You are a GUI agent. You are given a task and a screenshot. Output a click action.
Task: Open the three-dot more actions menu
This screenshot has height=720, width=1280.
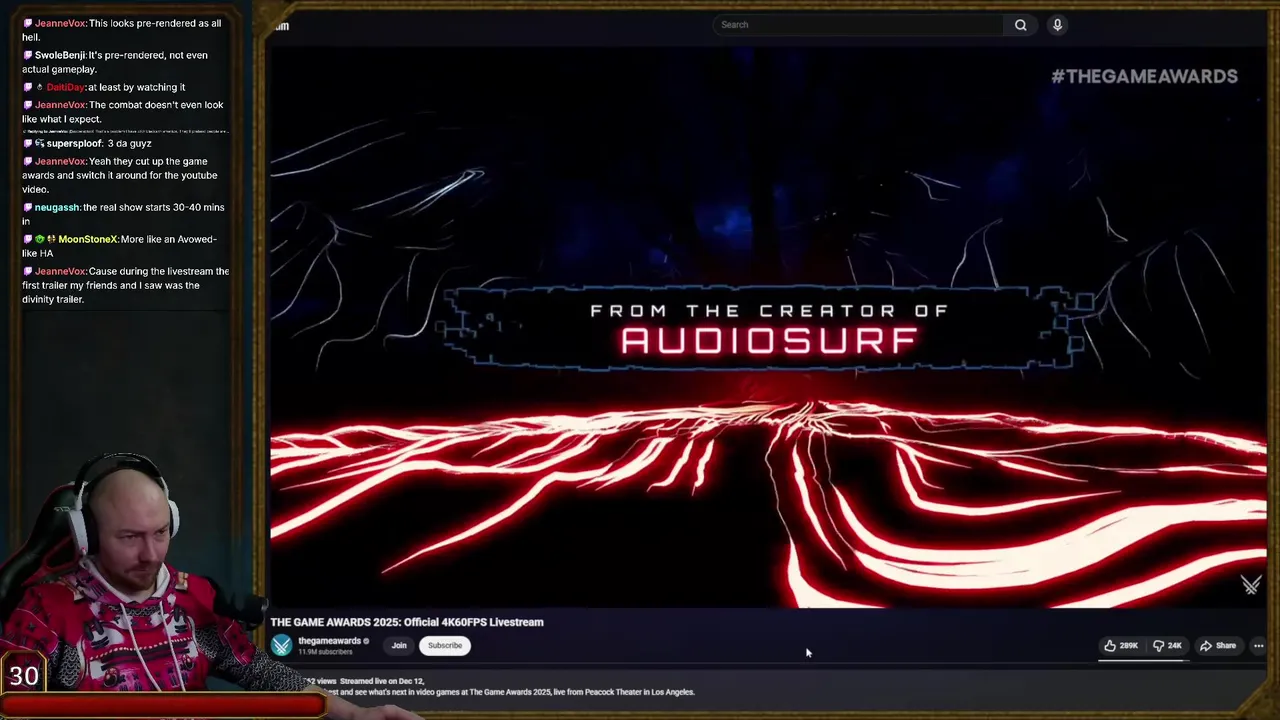click(x=1258, y=646)
